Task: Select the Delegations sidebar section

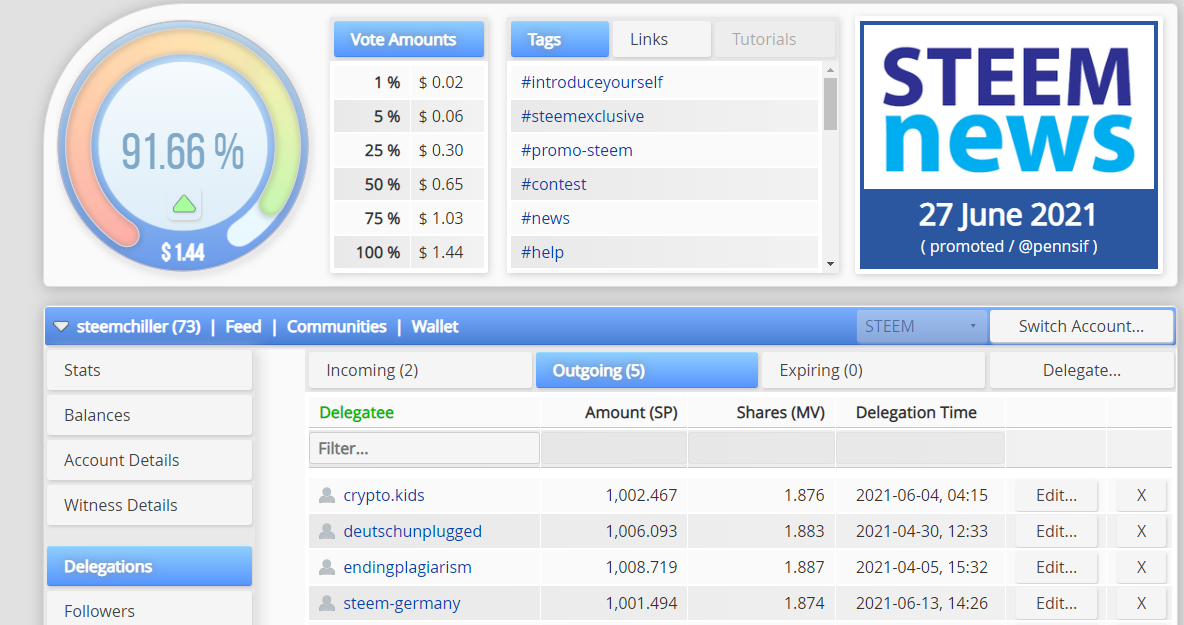Action: click(x=150, y=566)
